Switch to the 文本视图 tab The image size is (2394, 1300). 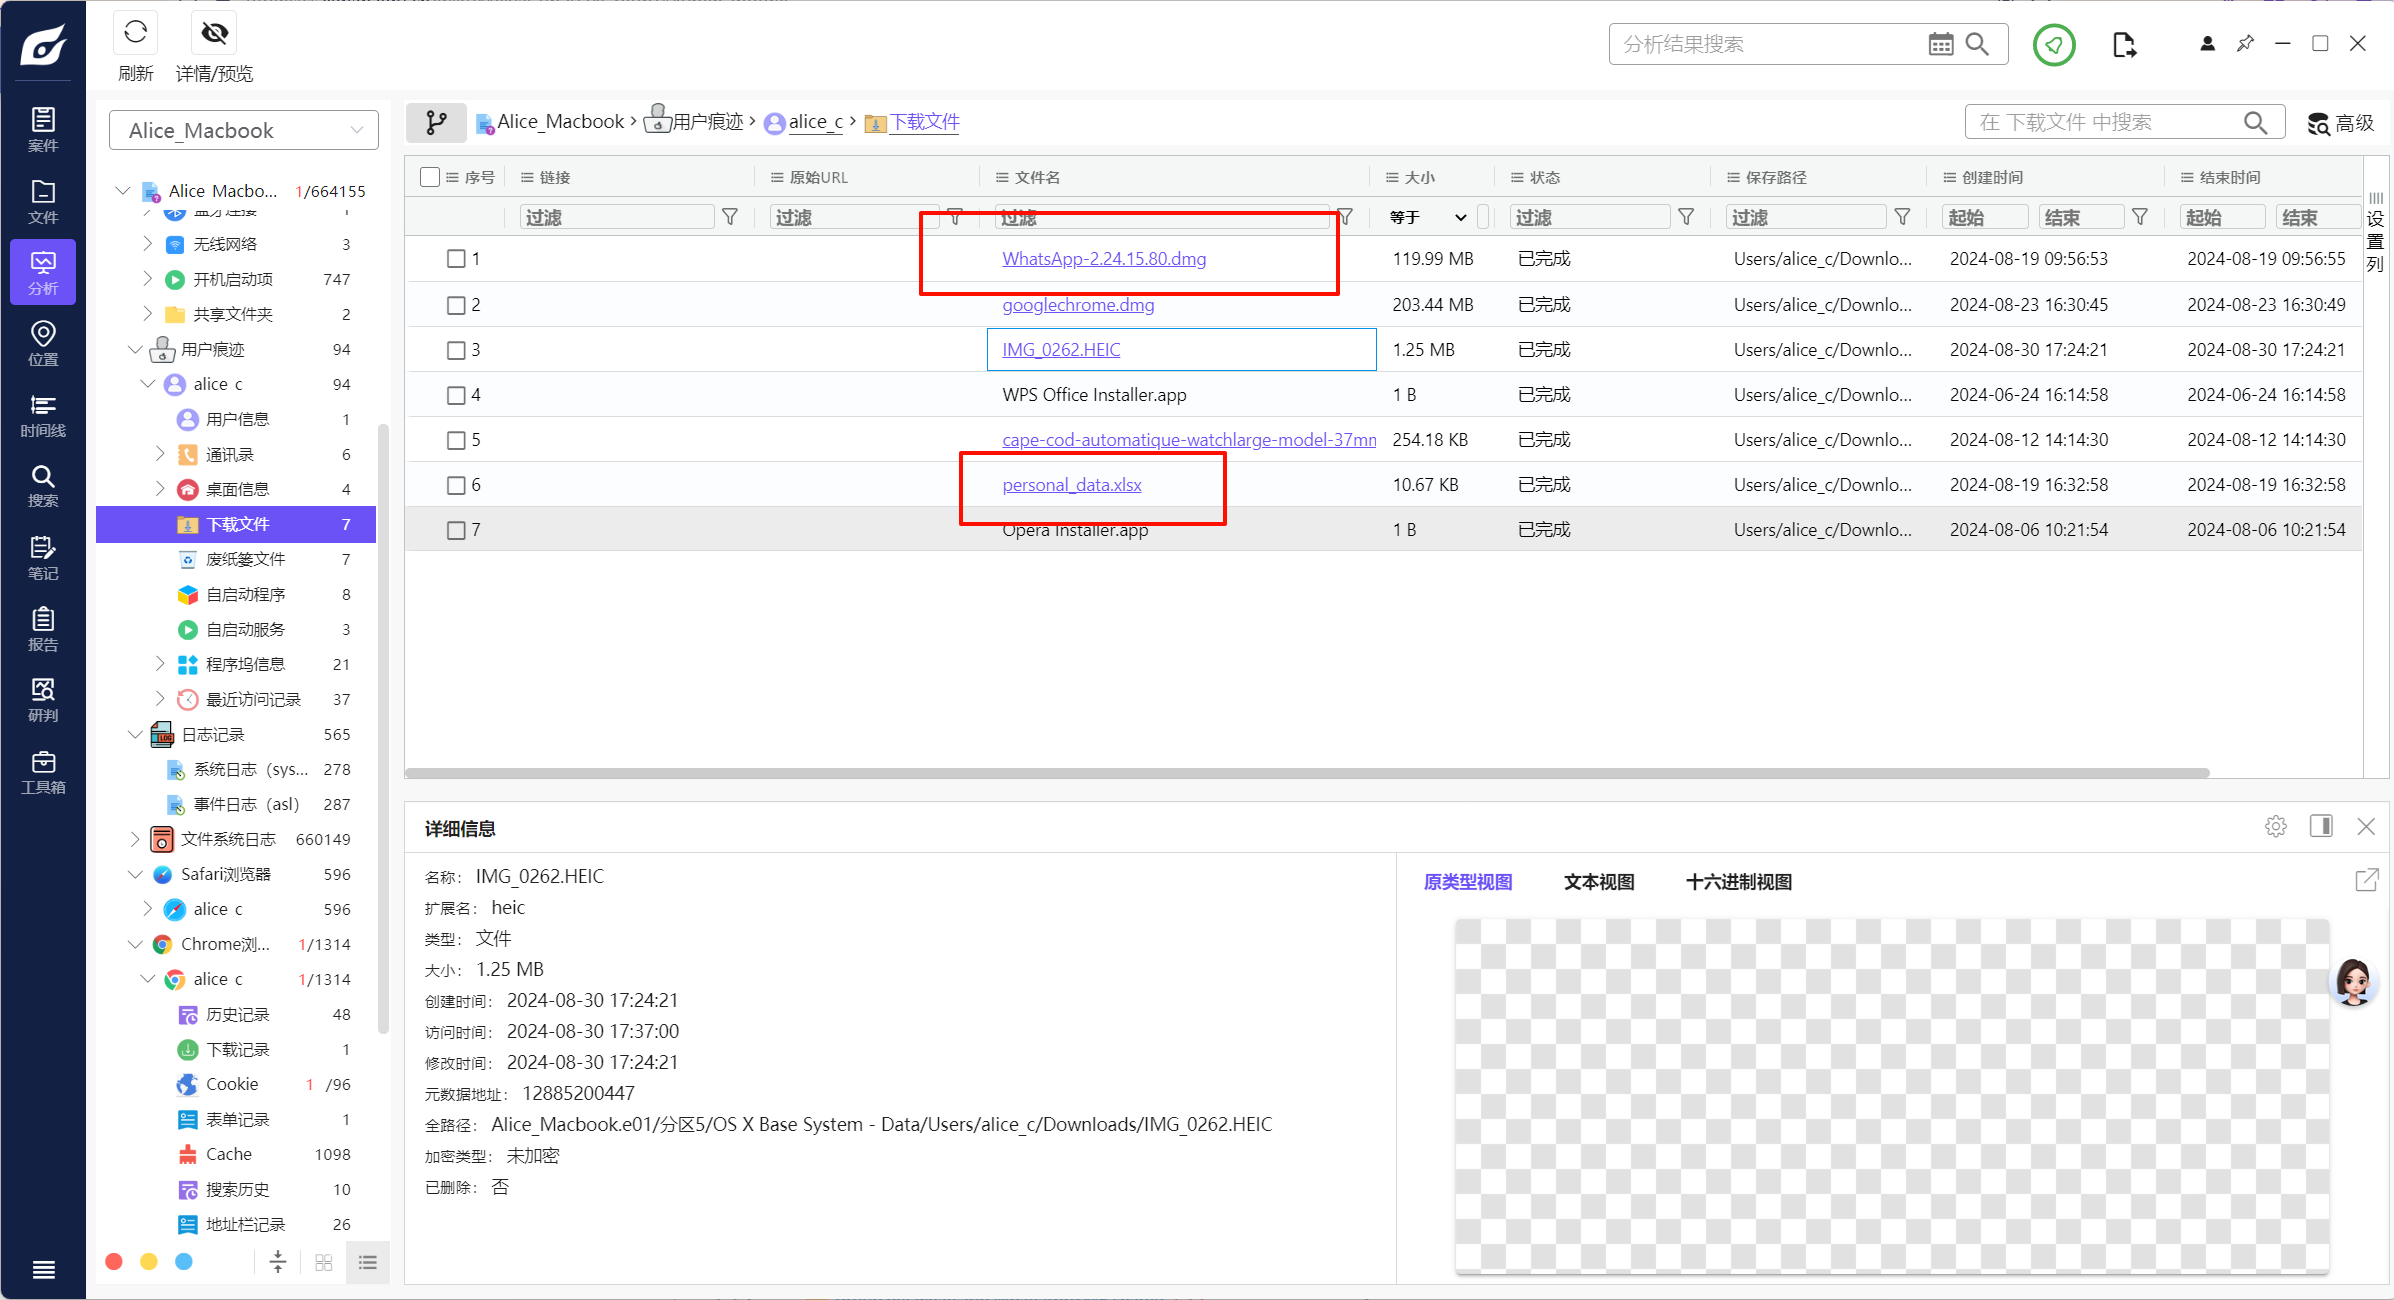pyautogui.click(x=1598, y=882)
